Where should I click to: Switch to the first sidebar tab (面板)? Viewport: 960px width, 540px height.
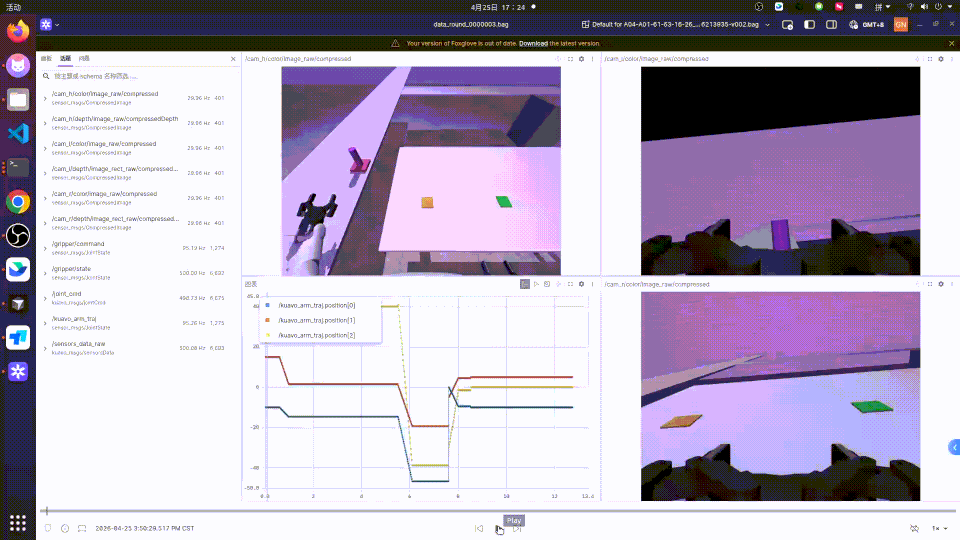pyautogui.click(x=47, y=60)
